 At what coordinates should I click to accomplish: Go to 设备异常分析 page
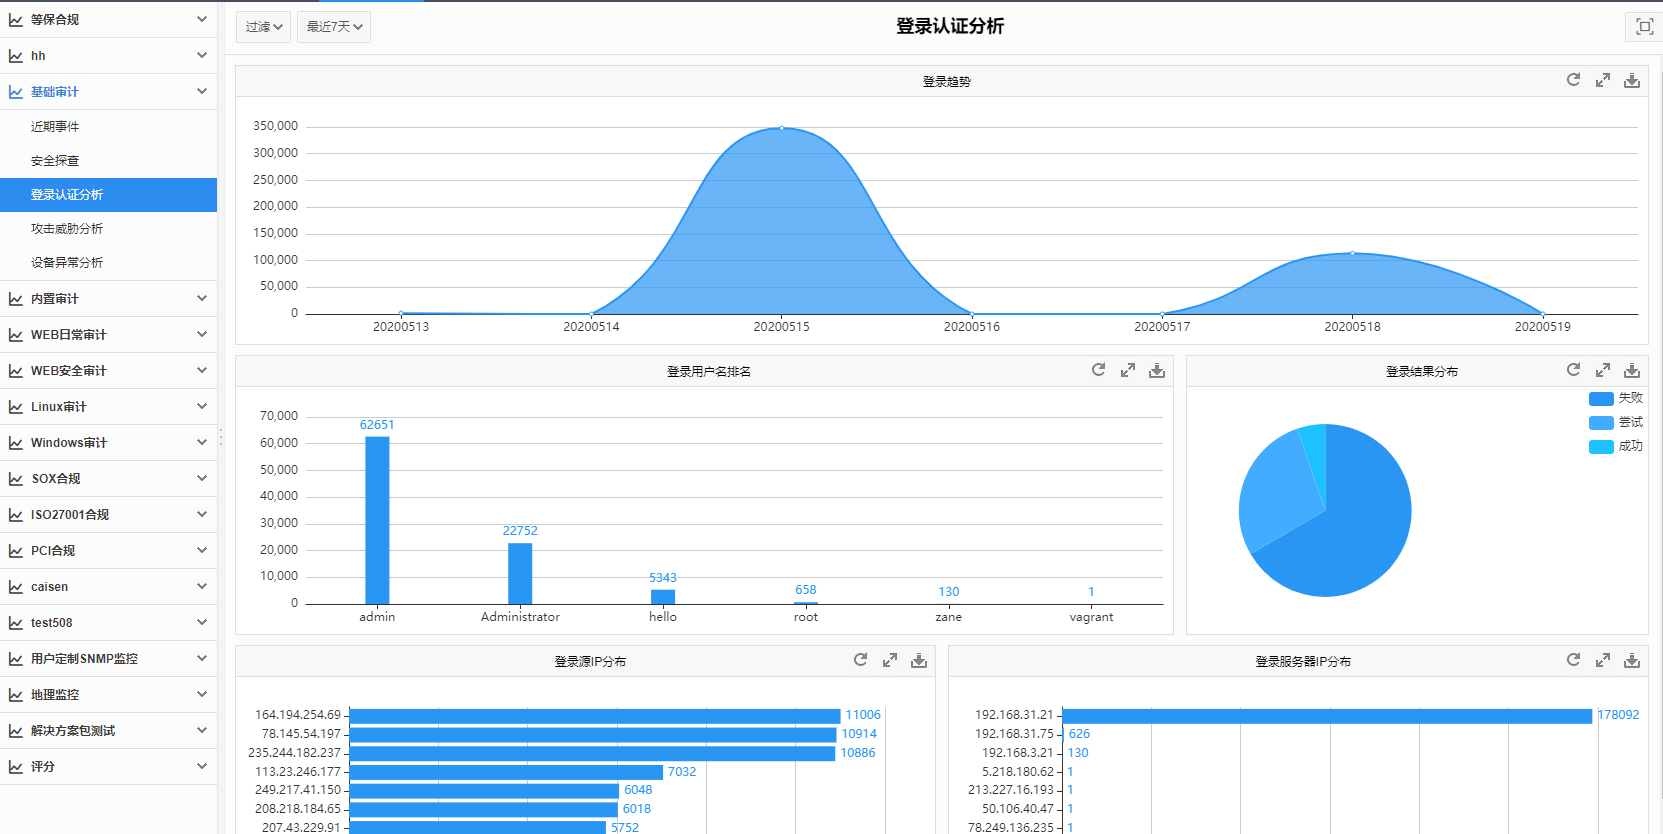click(x=67, y=263)
